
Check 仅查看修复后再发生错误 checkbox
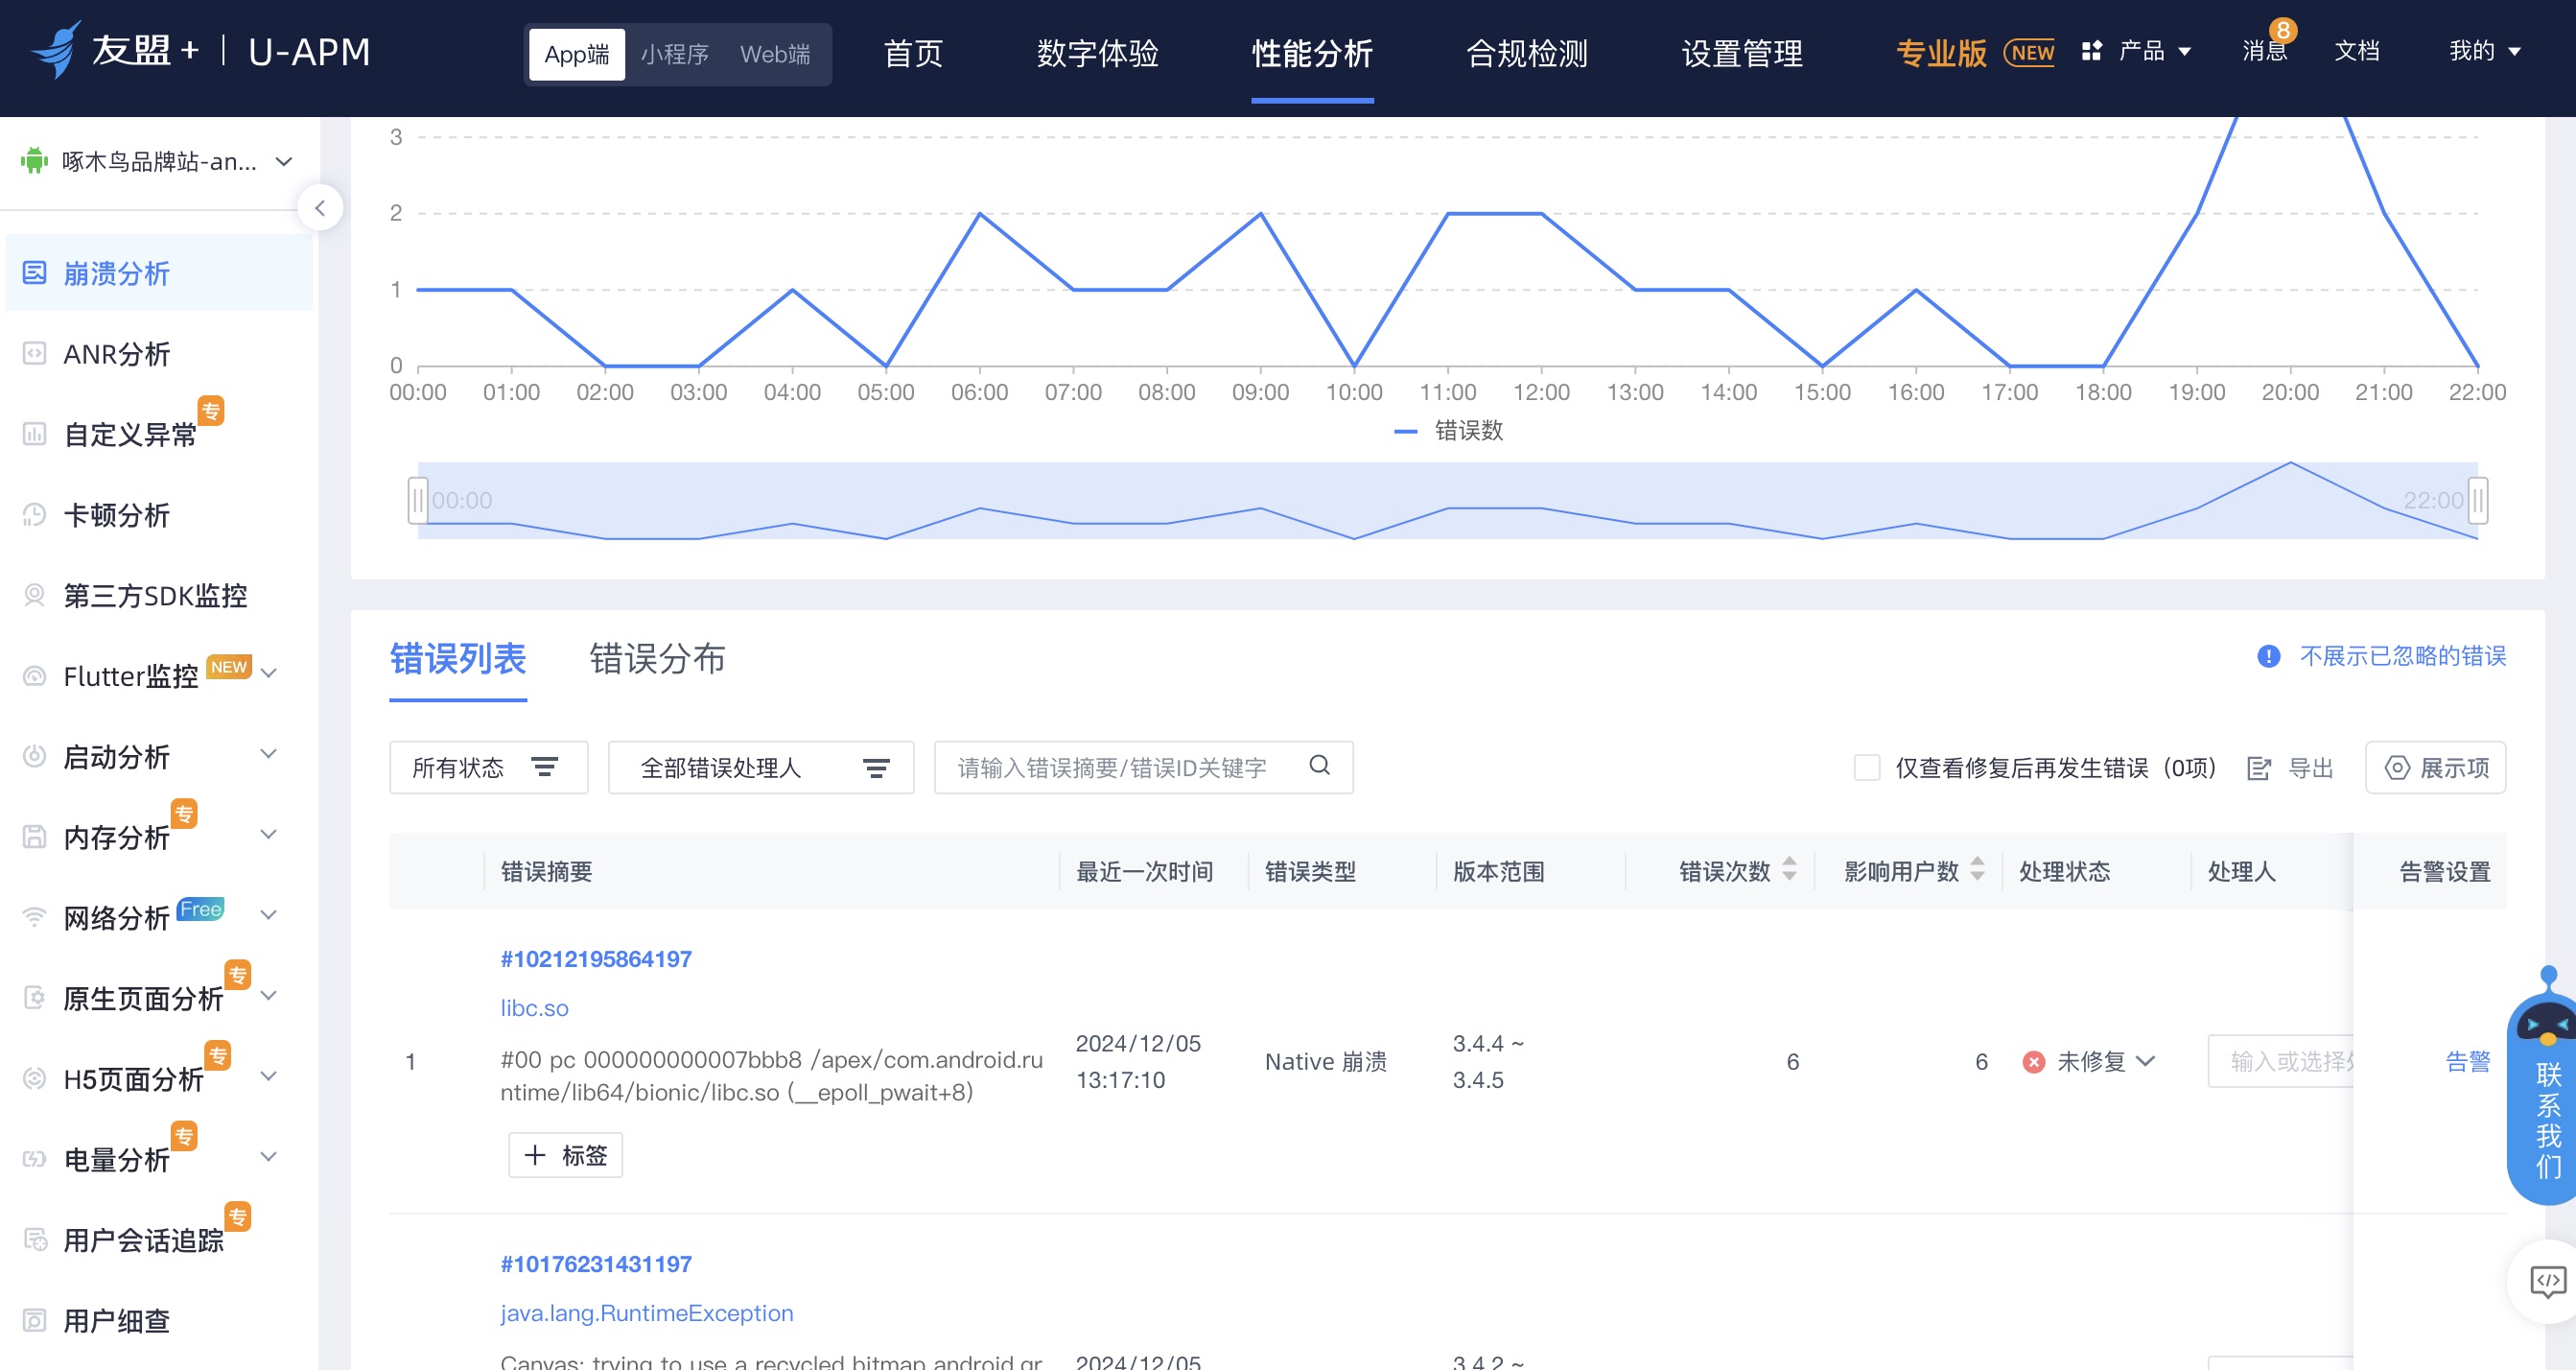click(x=1866, y=768)
